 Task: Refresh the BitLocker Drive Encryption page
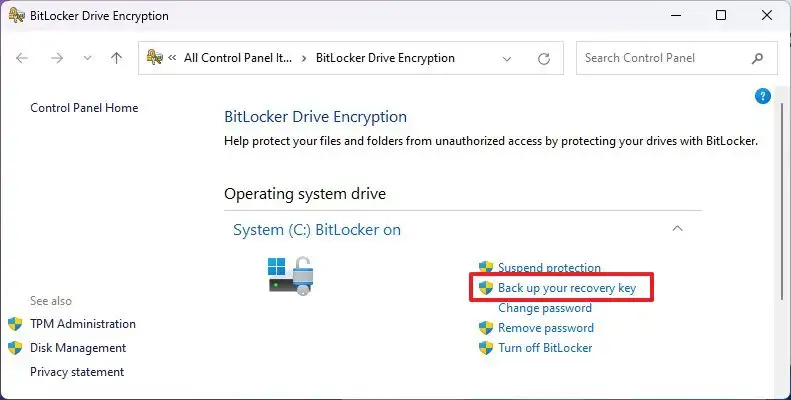click(x=543, y=58)
